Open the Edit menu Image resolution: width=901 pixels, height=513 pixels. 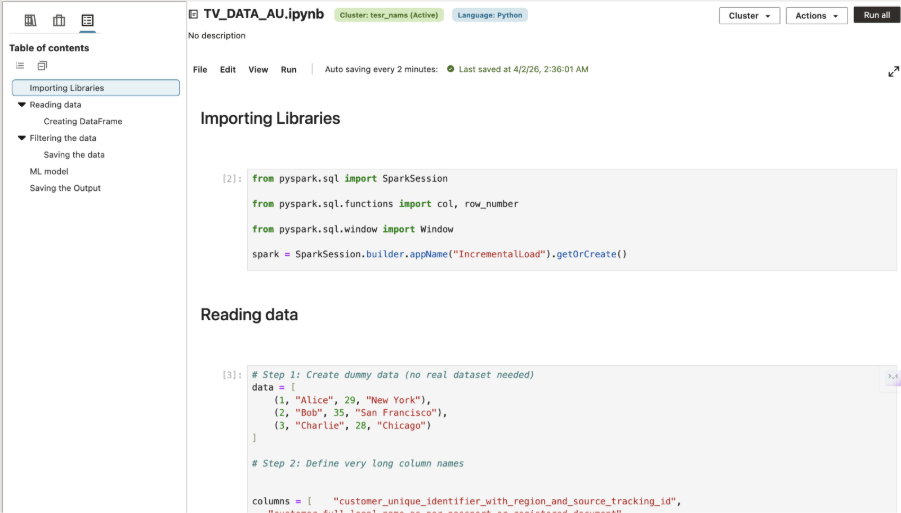[x=228, y=70]
